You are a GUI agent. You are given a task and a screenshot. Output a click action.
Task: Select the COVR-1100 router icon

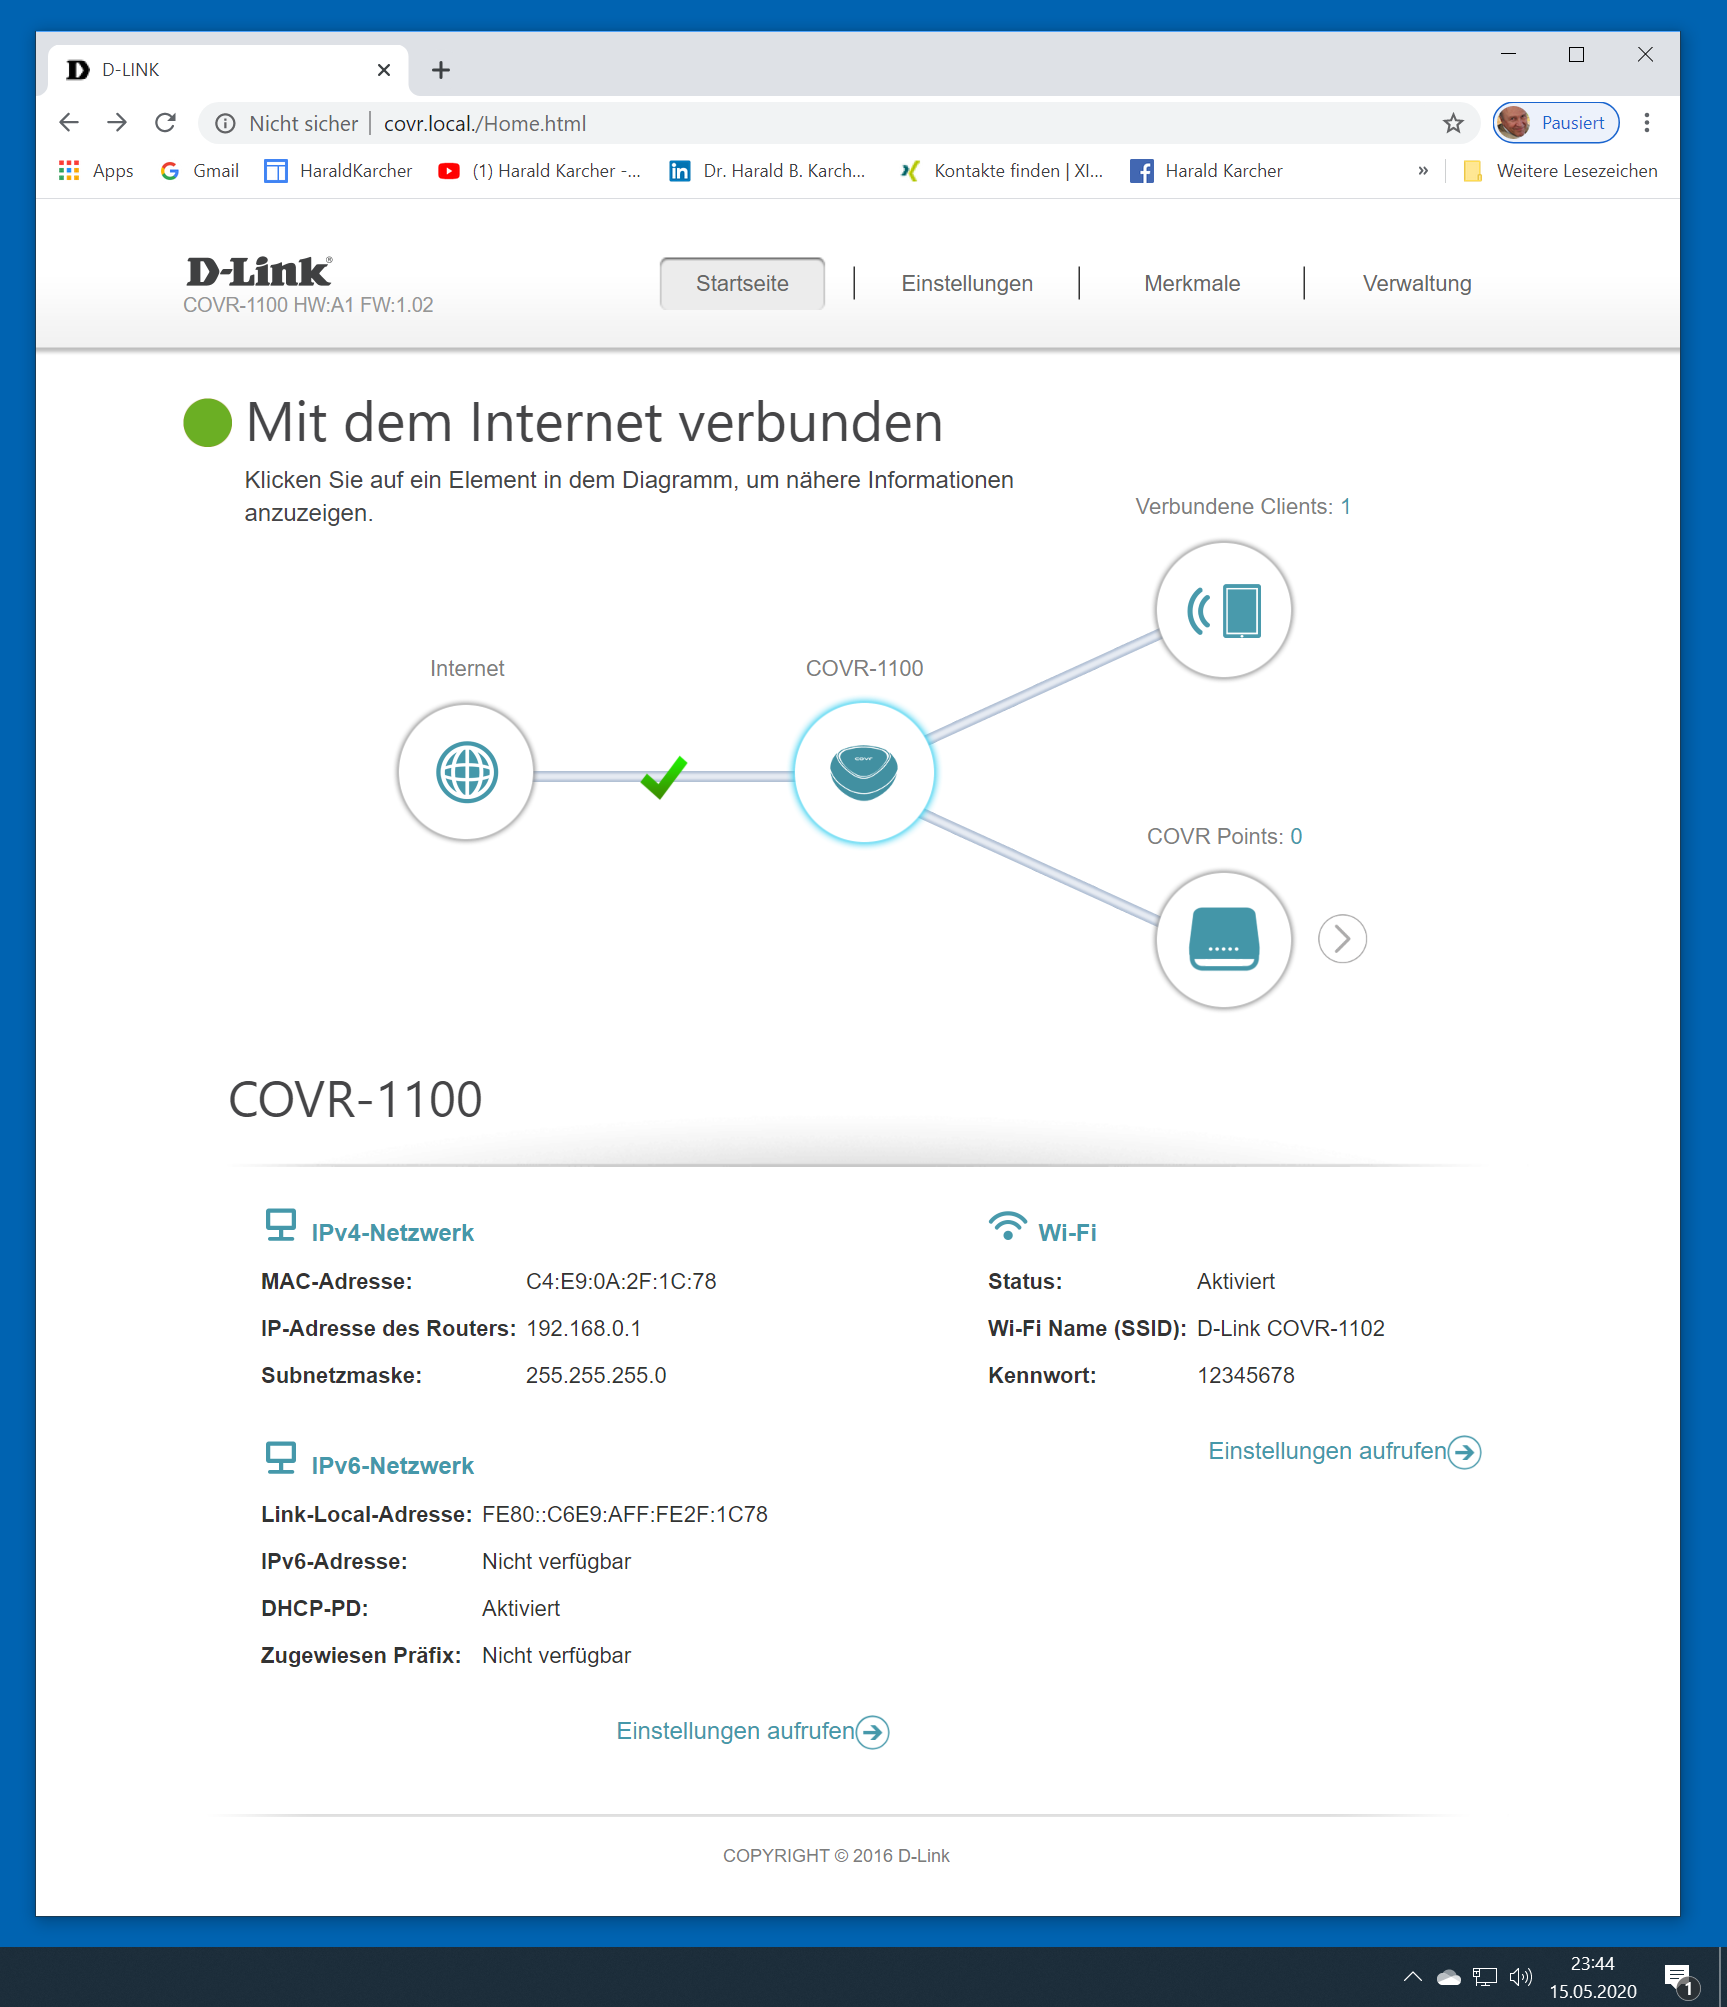point(864,772)
